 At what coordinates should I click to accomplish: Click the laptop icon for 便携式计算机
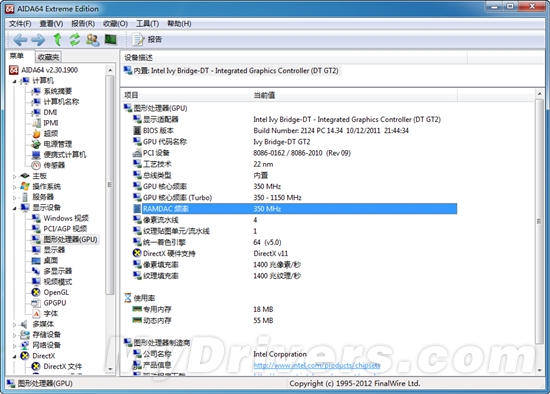tap(36, 155)
